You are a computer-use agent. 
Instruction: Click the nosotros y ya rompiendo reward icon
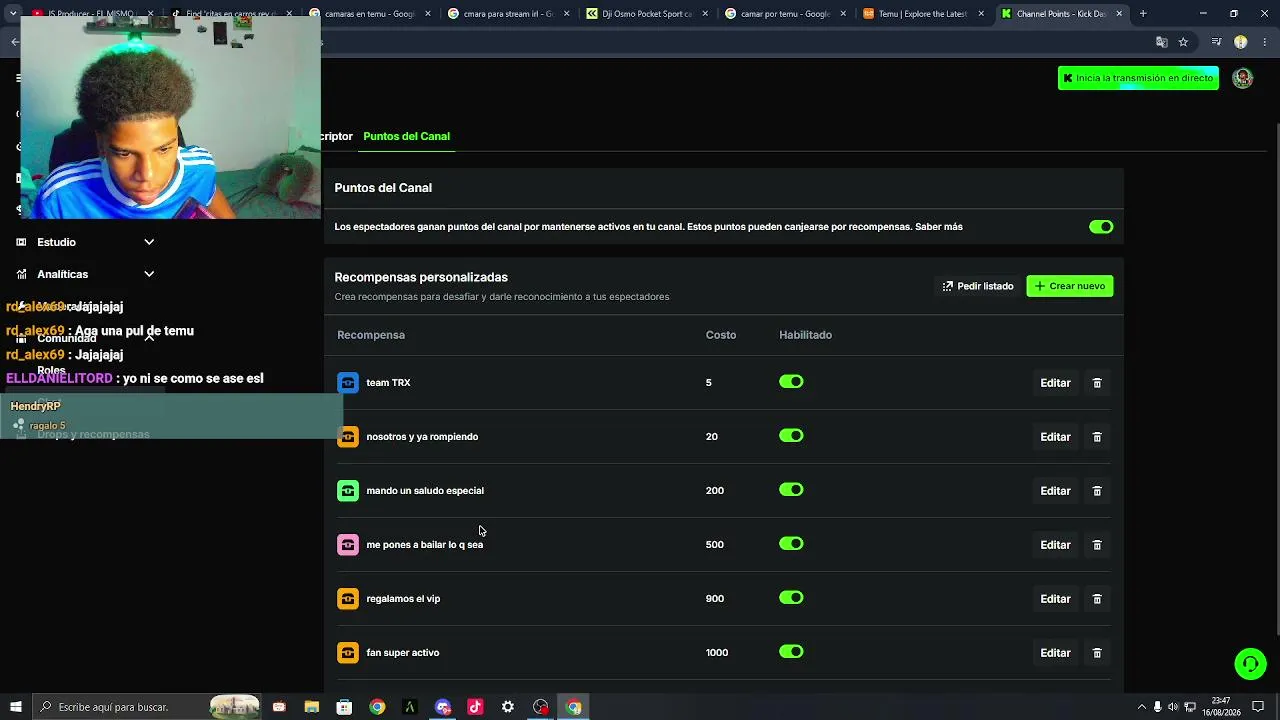[348, 437]
